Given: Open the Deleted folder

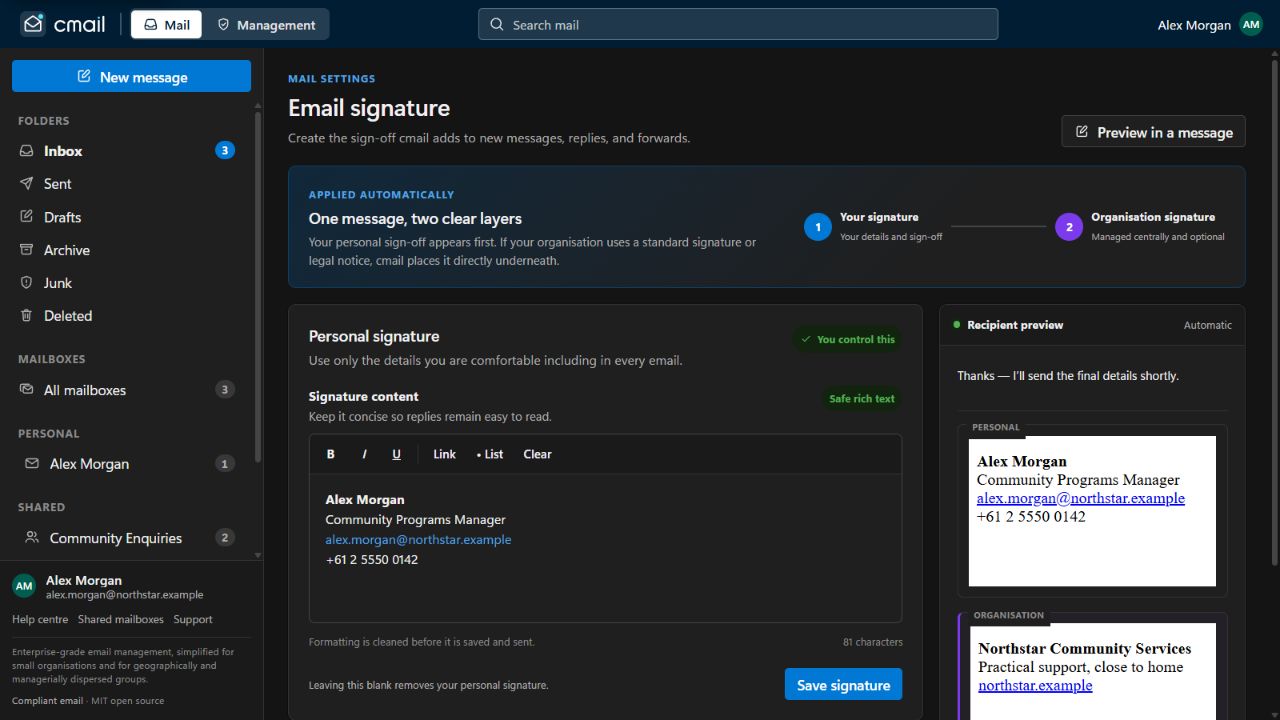Looking at the screenshot, I should tap(127, 316).
